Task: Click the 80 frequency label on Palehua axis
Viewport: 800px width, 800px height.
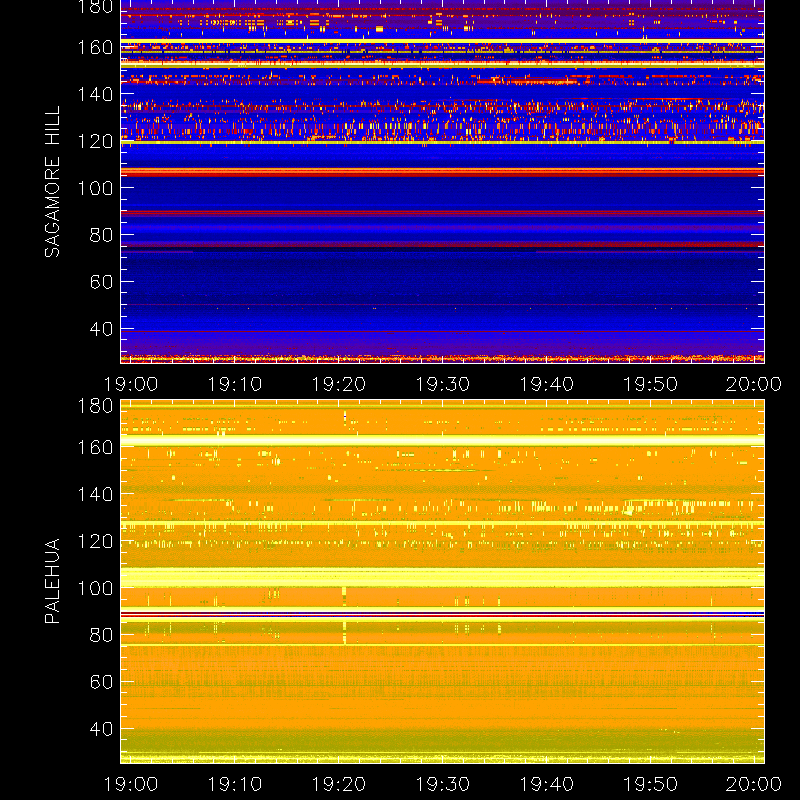Action: click(101, 635)
